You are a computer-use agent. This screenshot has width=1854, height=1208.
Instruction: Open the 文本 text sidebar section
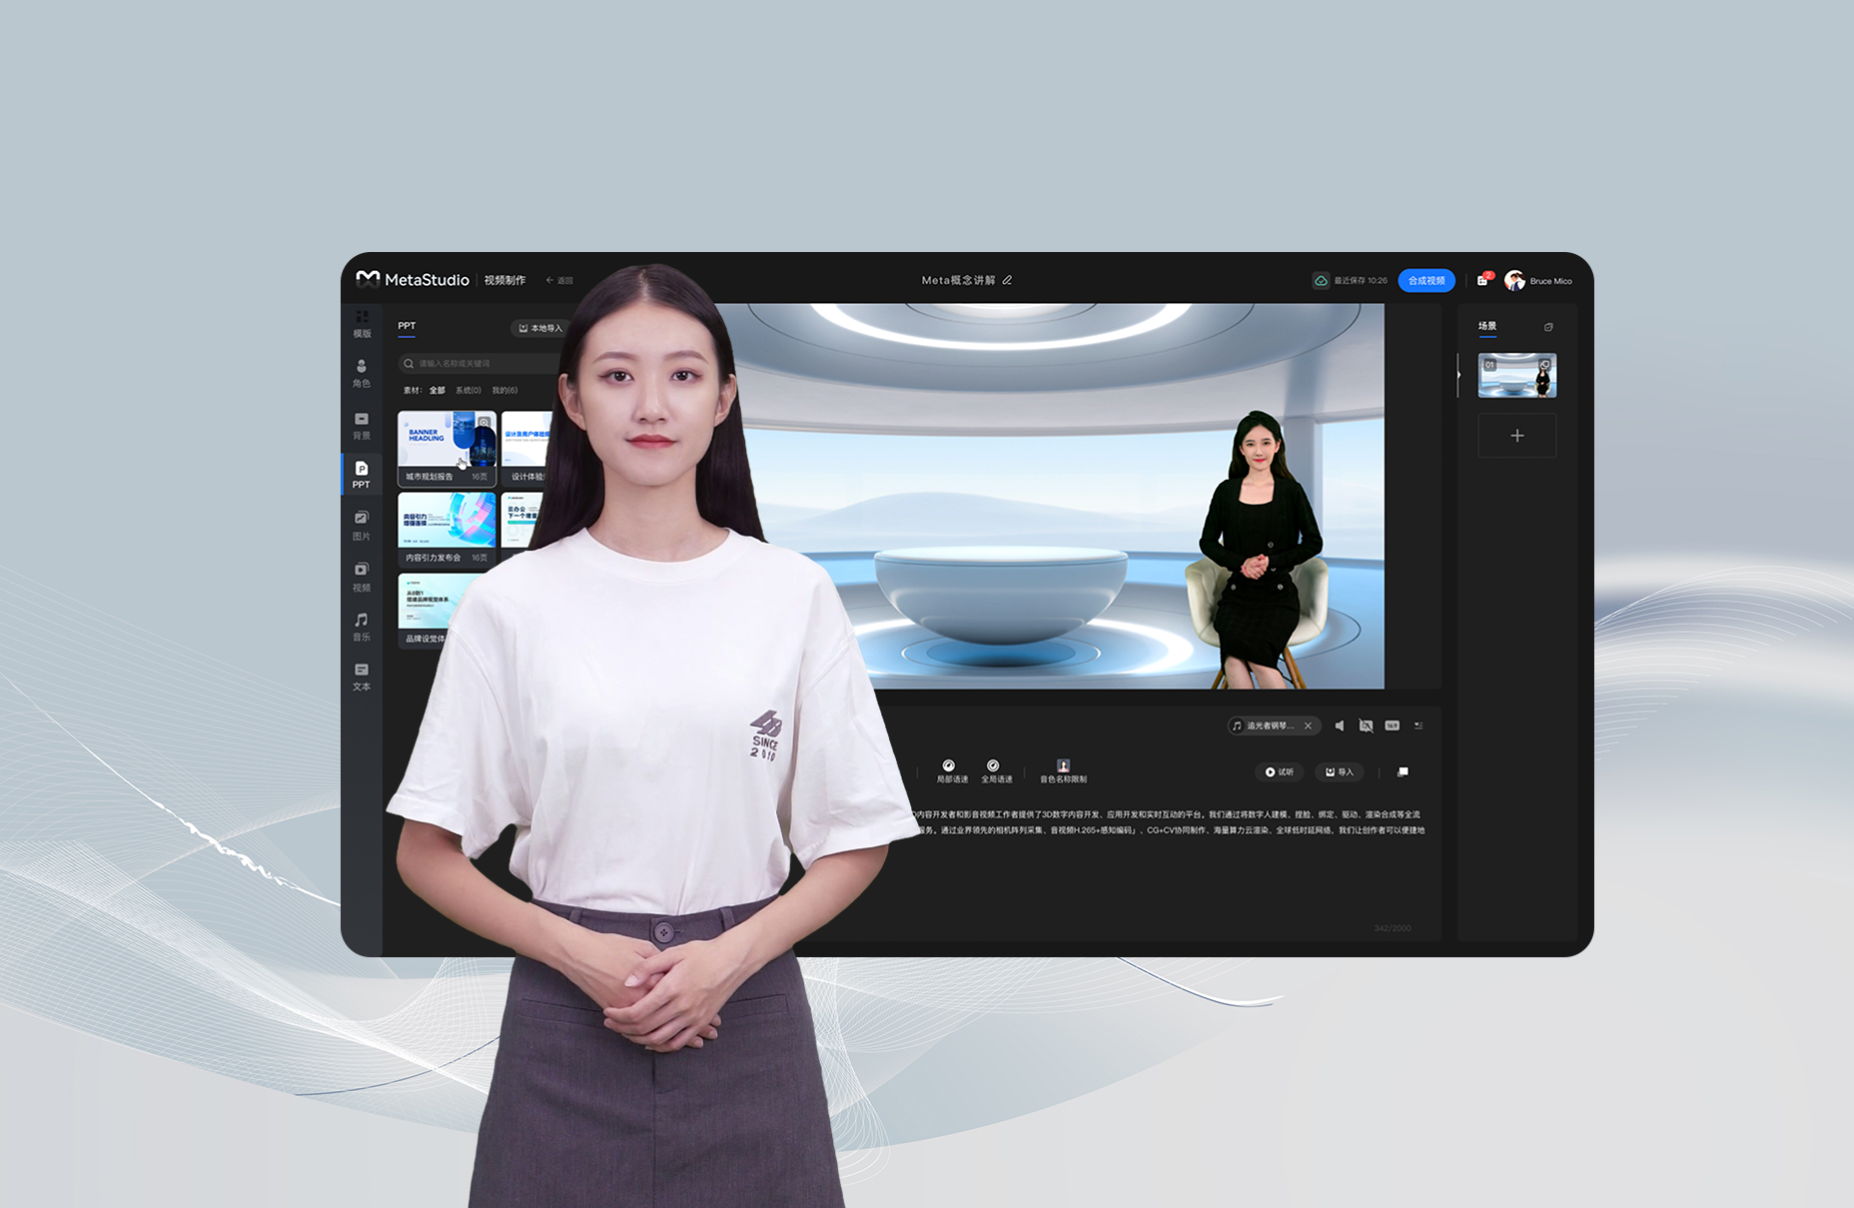click(x=362, y=677)
